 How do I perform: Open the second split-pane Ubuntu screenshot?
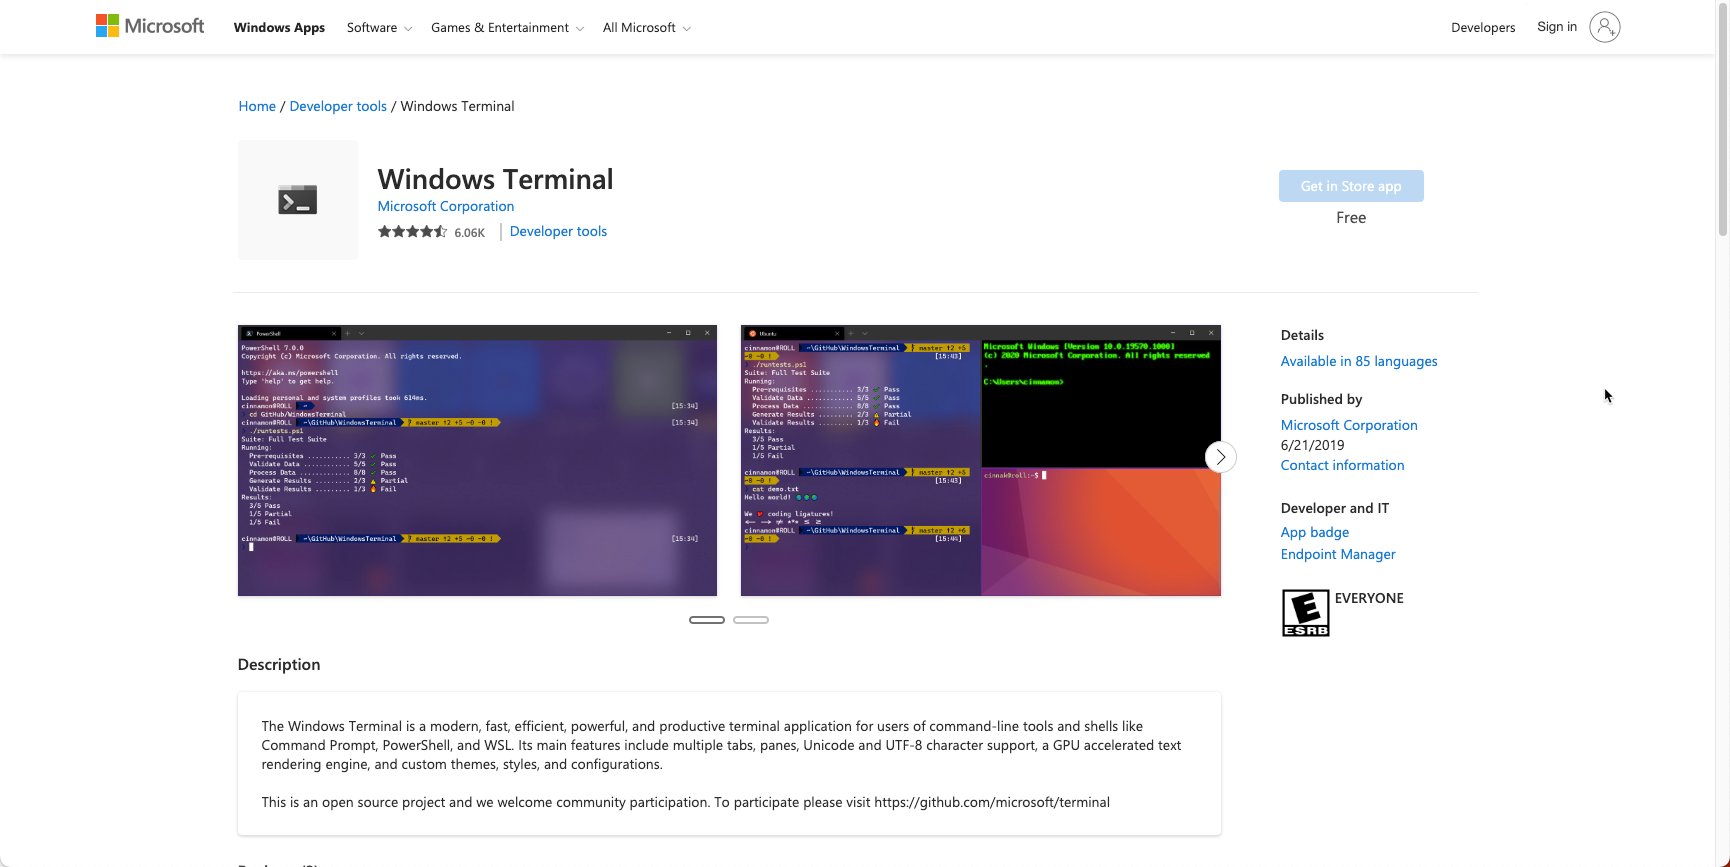(981, 460)
